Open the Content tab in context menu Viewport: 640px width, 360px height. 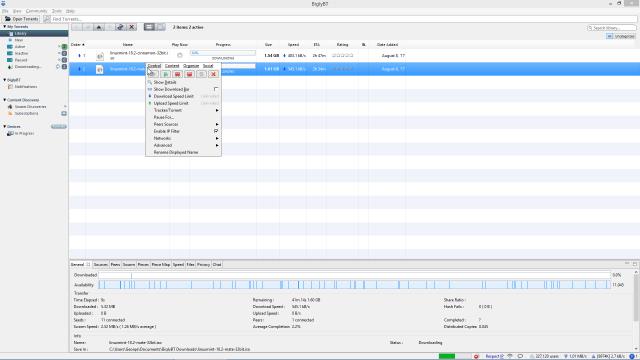pyautogui.click(x=172, y=66)
